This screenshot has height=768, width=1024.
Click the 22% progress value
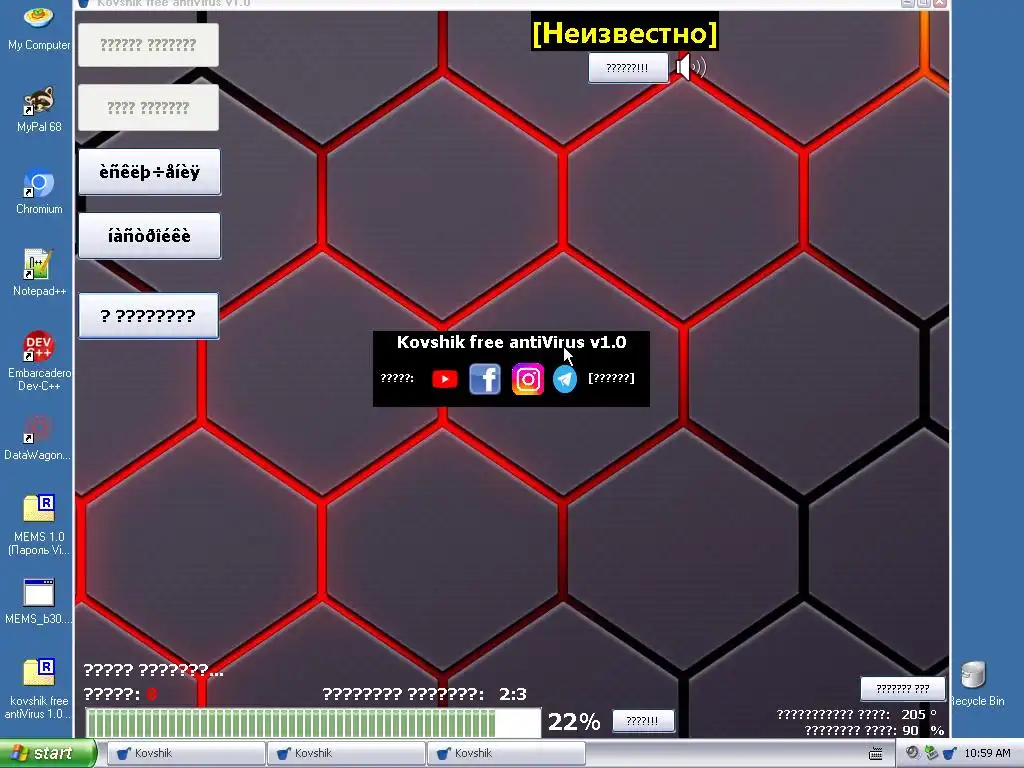[573, 722]
